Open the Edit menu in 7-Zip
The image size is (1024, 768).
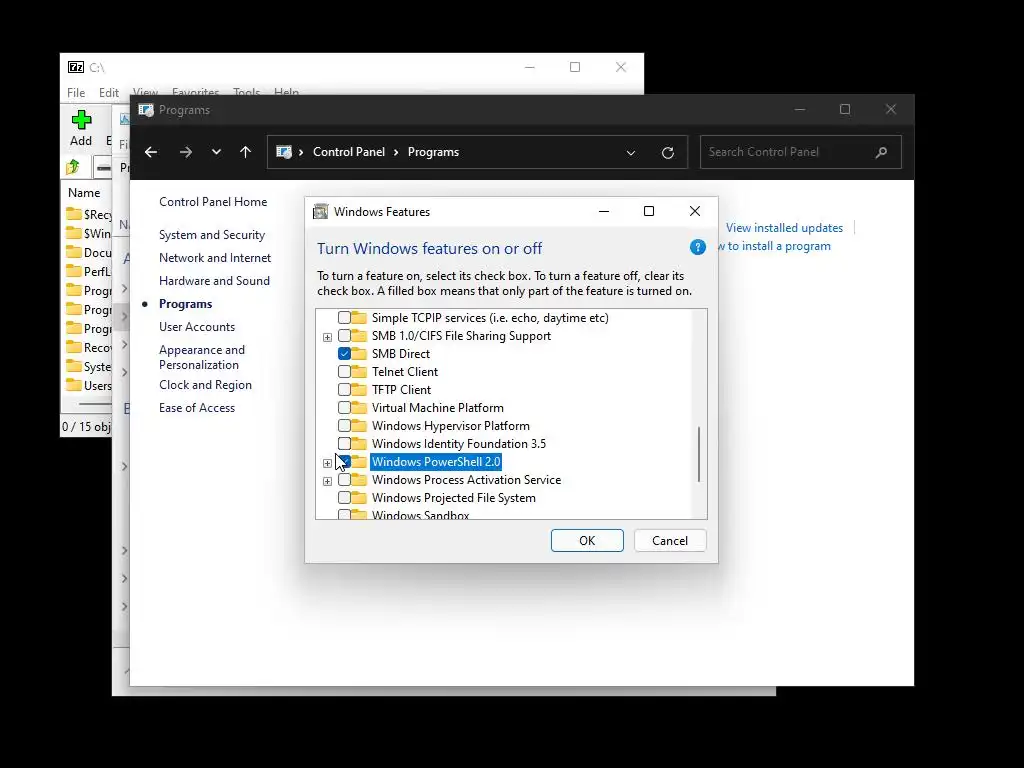[108, 93]
